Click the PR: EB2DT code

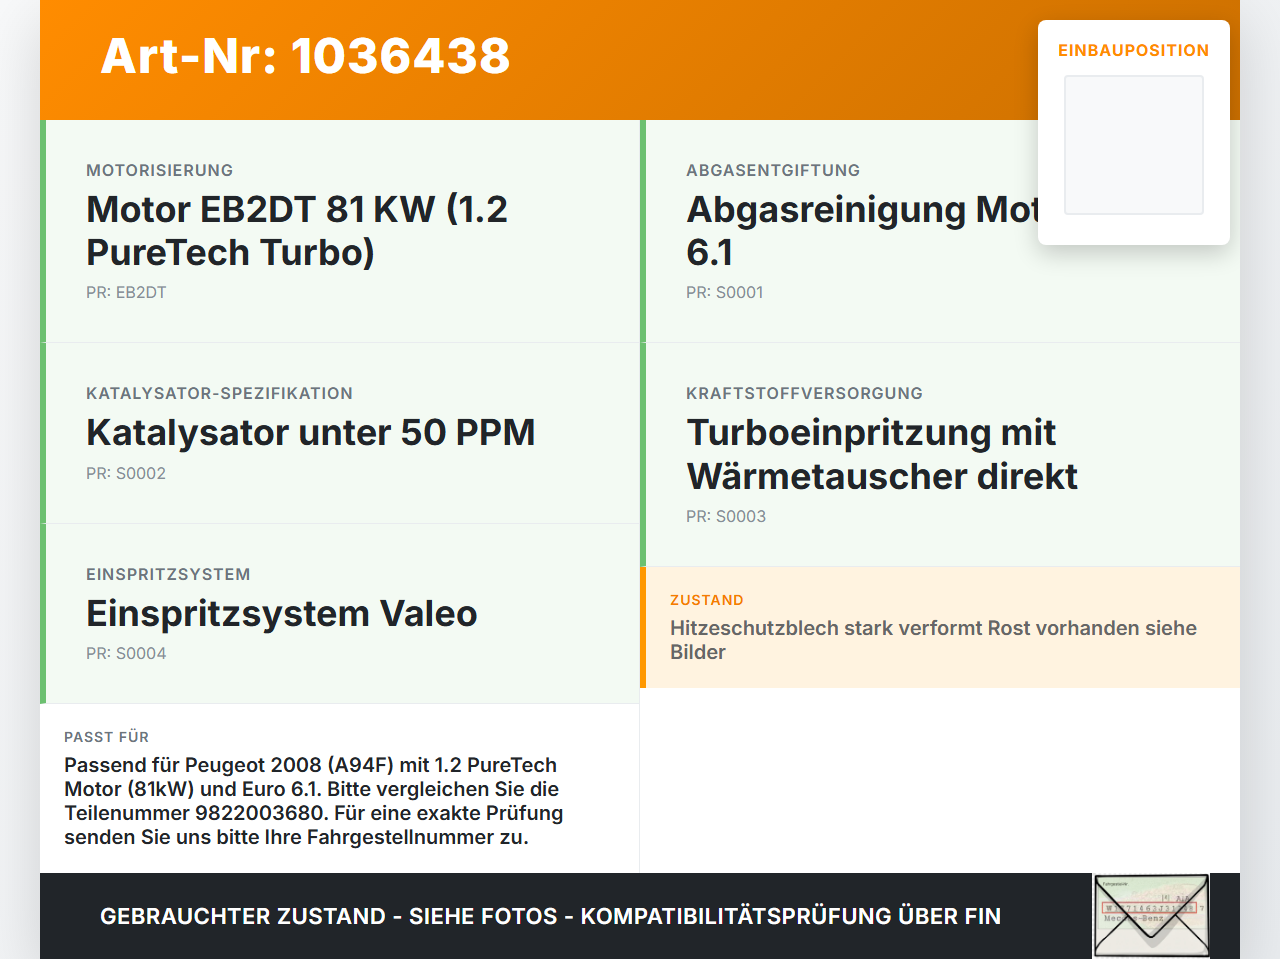[x=126, y=293]
